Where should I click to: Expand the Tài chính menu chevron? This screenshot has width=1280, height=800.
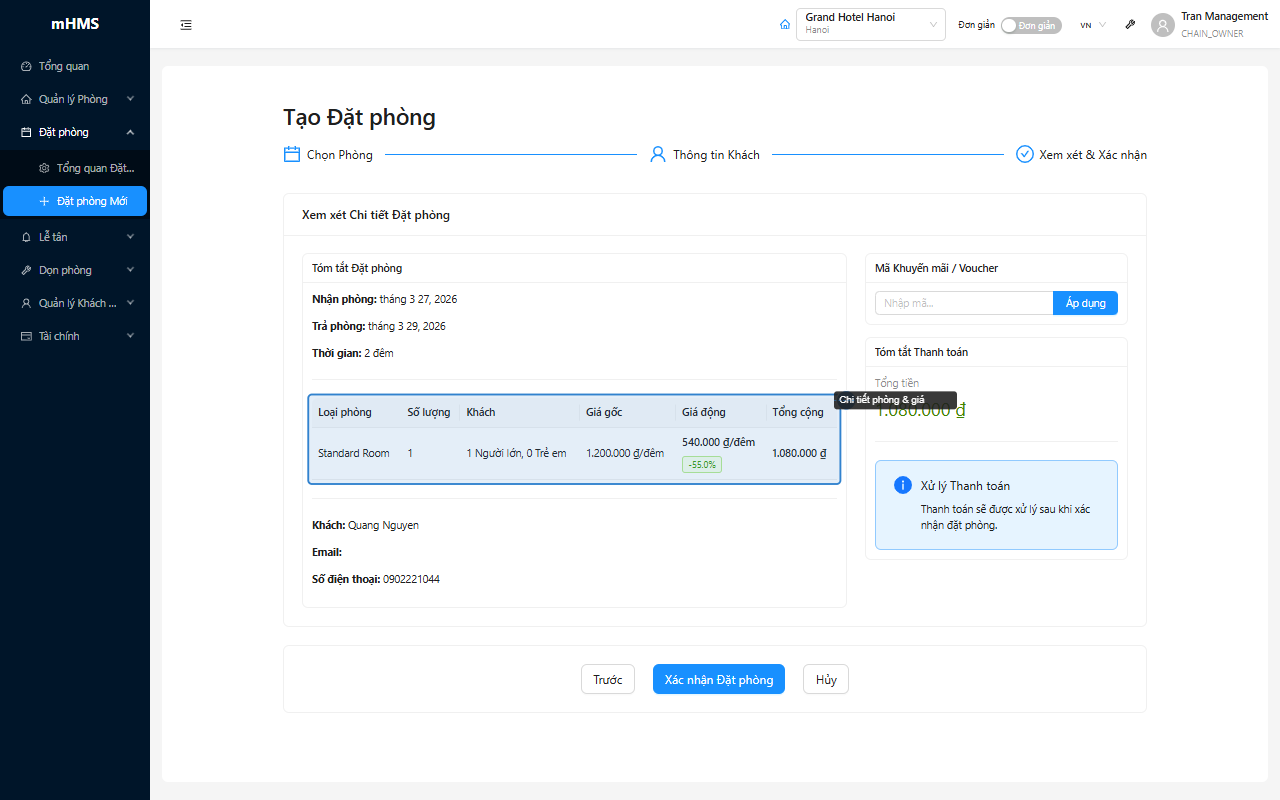[x=130, y=336]
